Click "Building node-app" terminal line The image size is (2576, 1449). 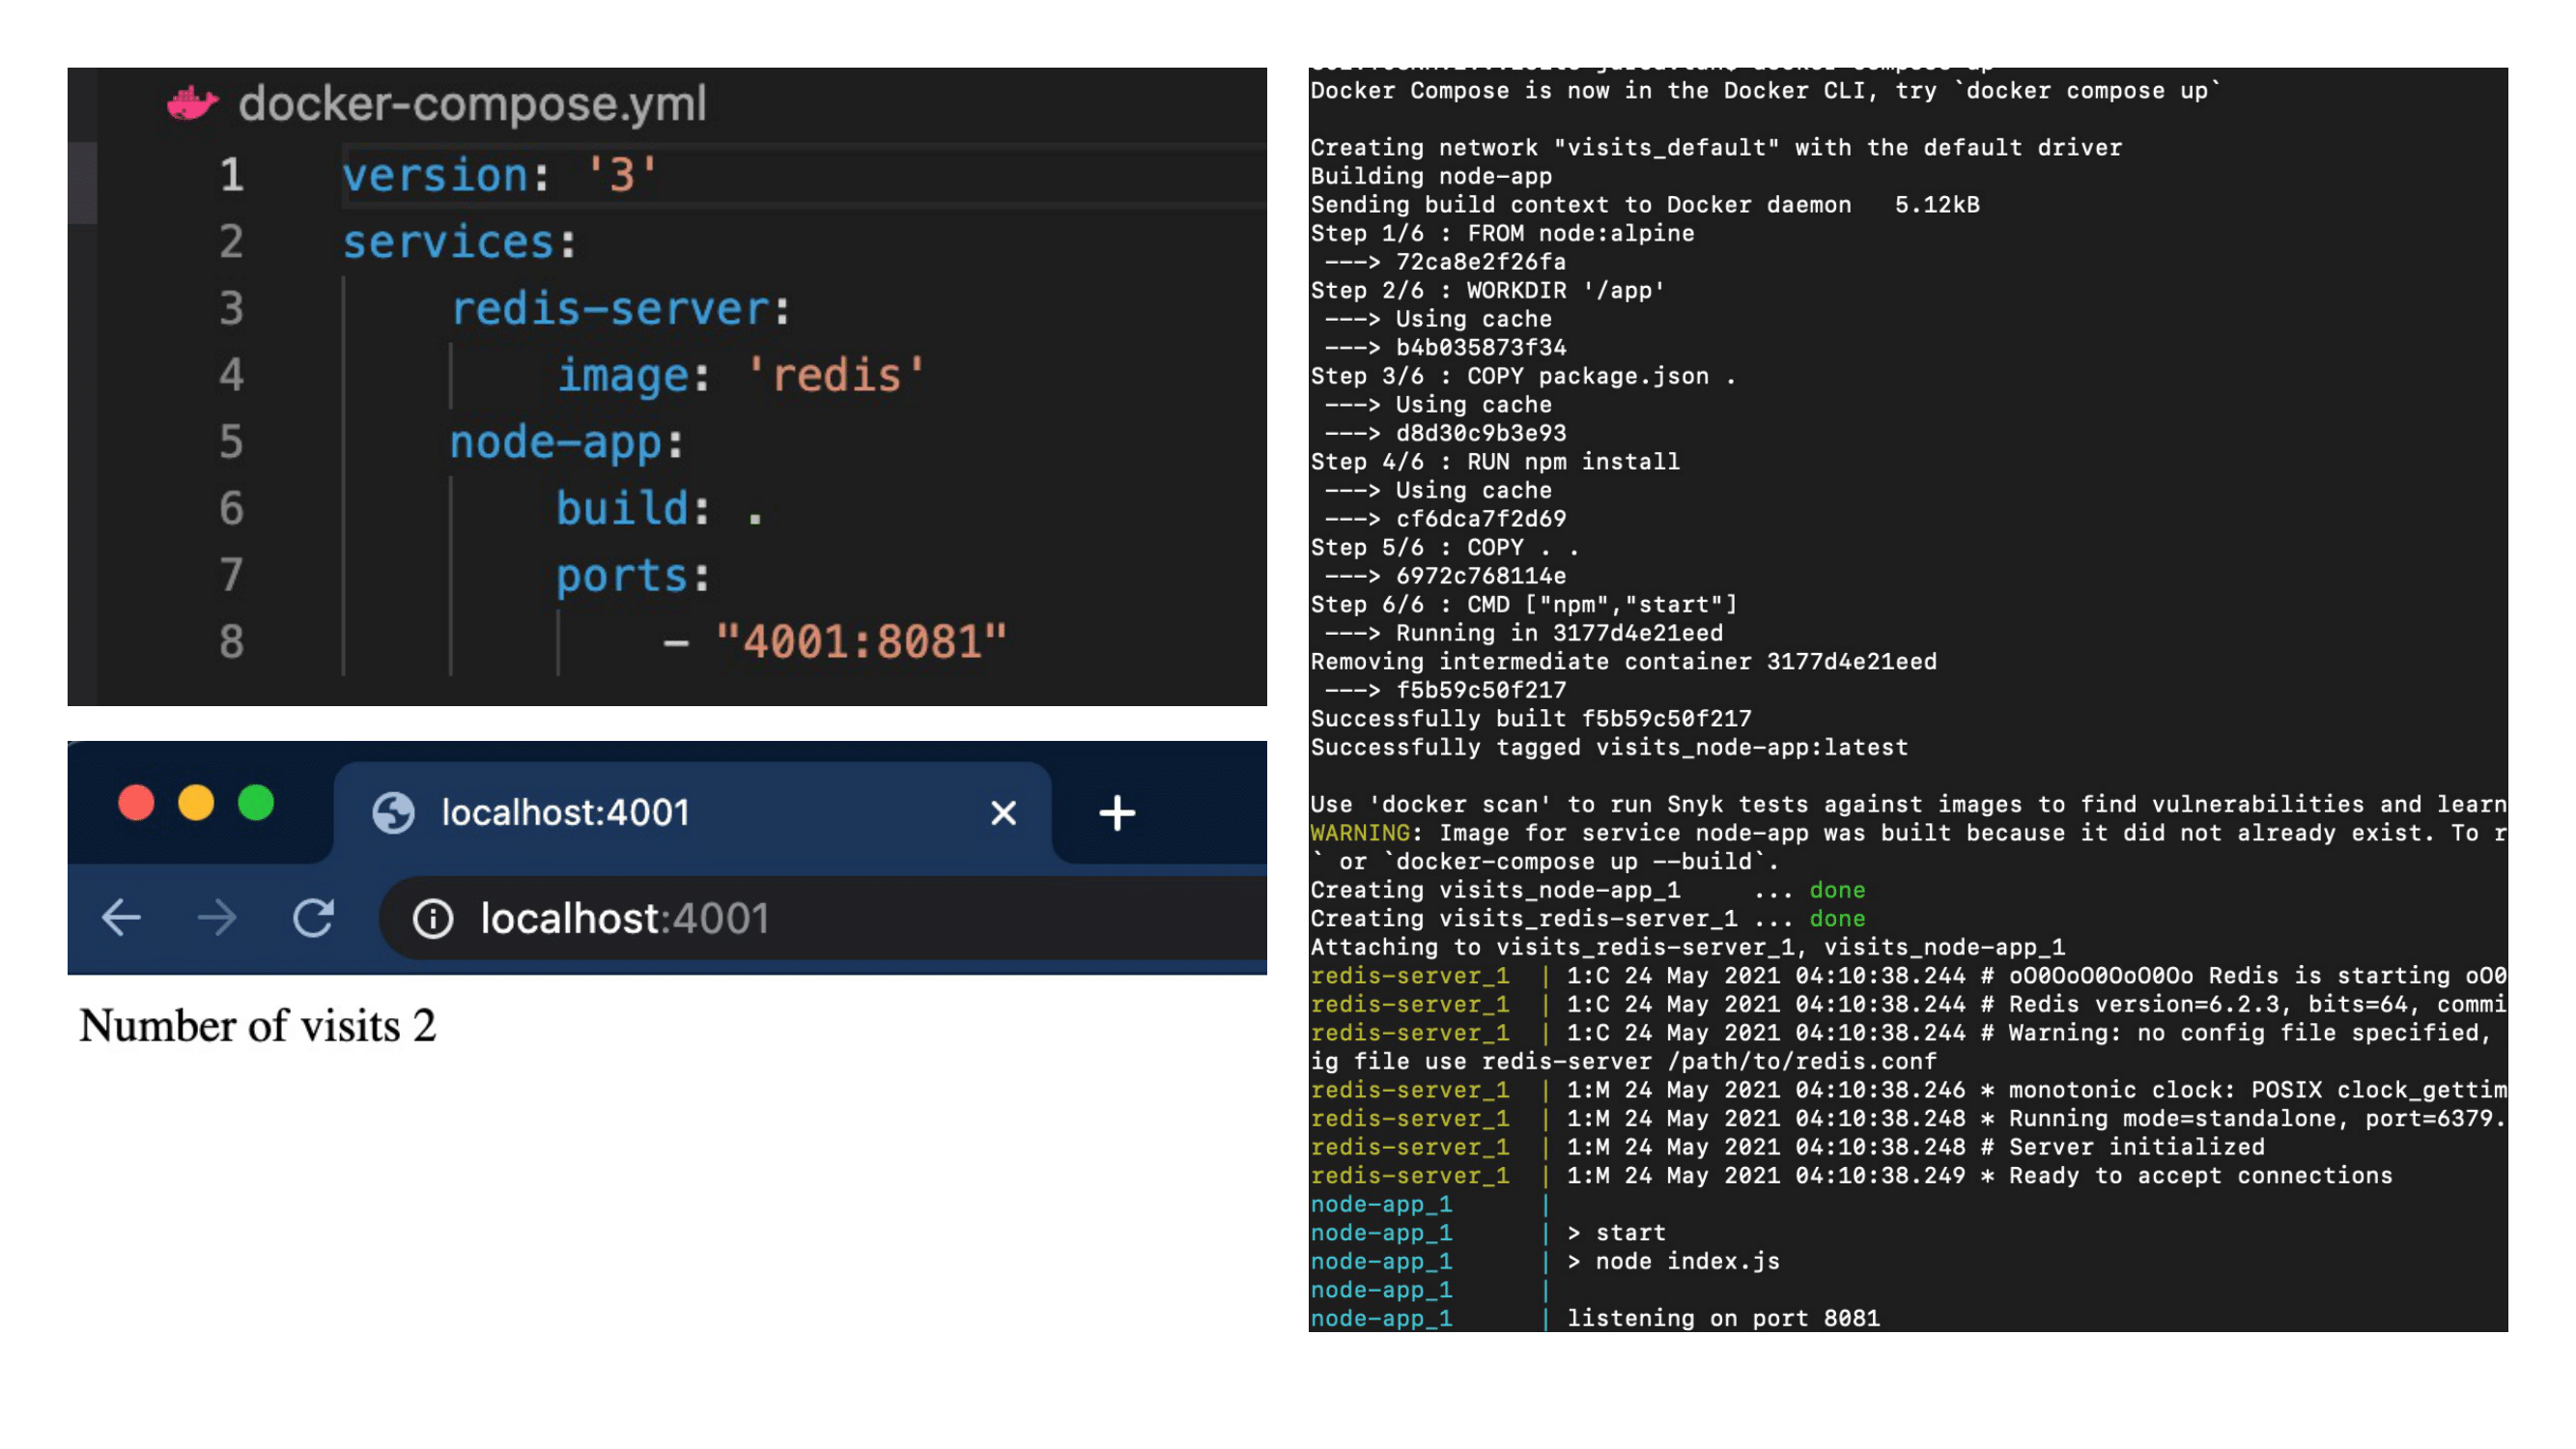(1431, 176)
